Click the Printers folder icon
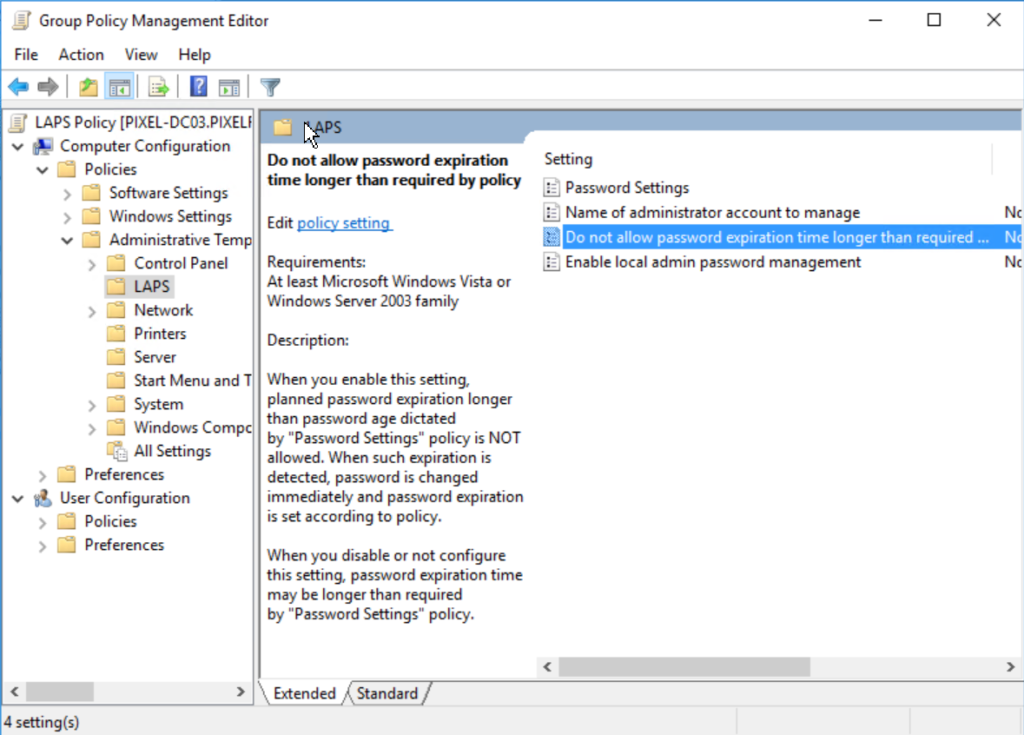 point(116,334)
